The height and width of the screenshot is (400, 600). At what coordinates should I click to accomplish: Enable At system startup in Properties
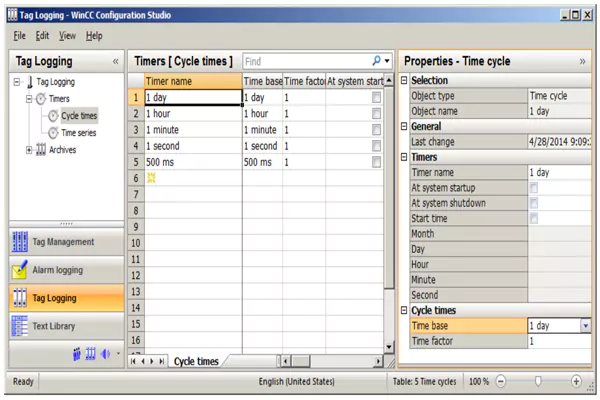tap(533, 188)
